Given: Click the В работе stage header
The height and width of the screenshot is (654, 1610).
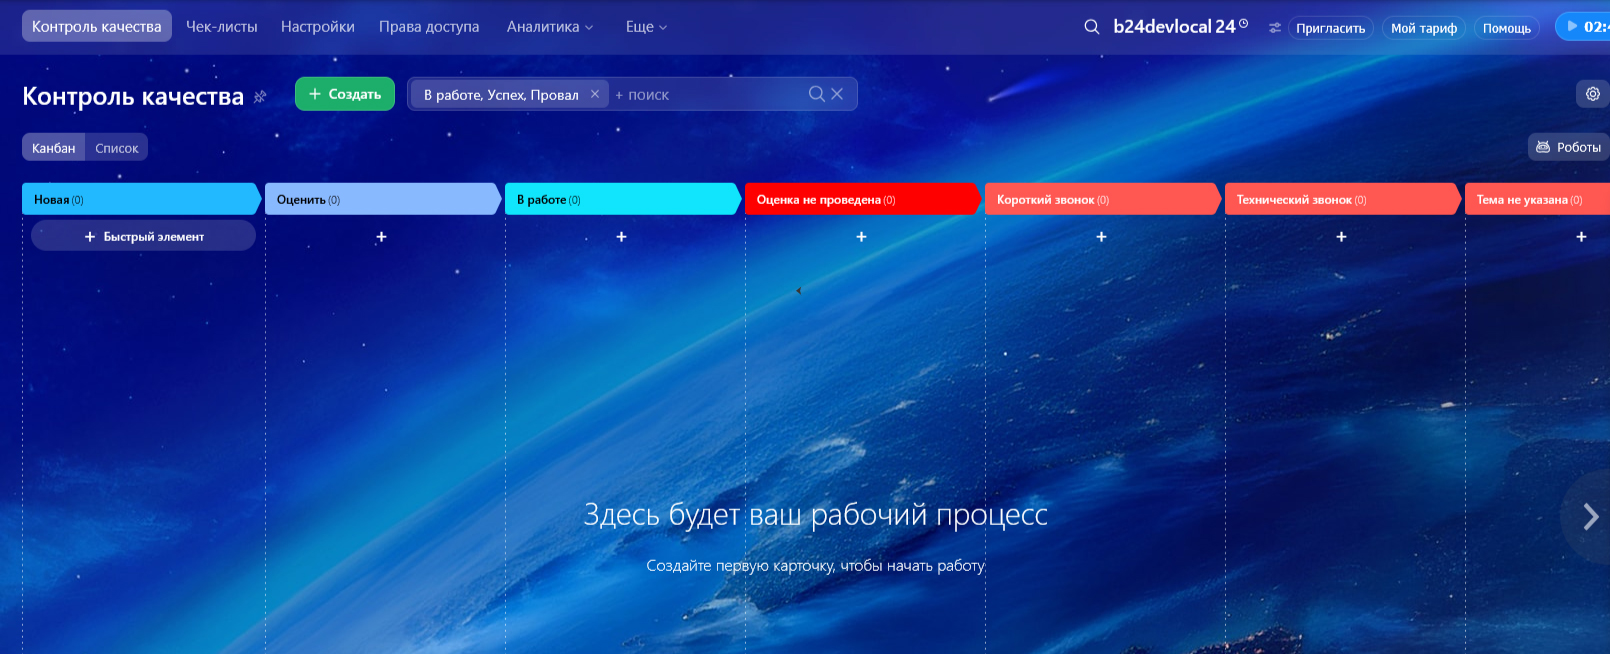Looking at the screenshot, I should pyautogui.click(x=622, y=199).
